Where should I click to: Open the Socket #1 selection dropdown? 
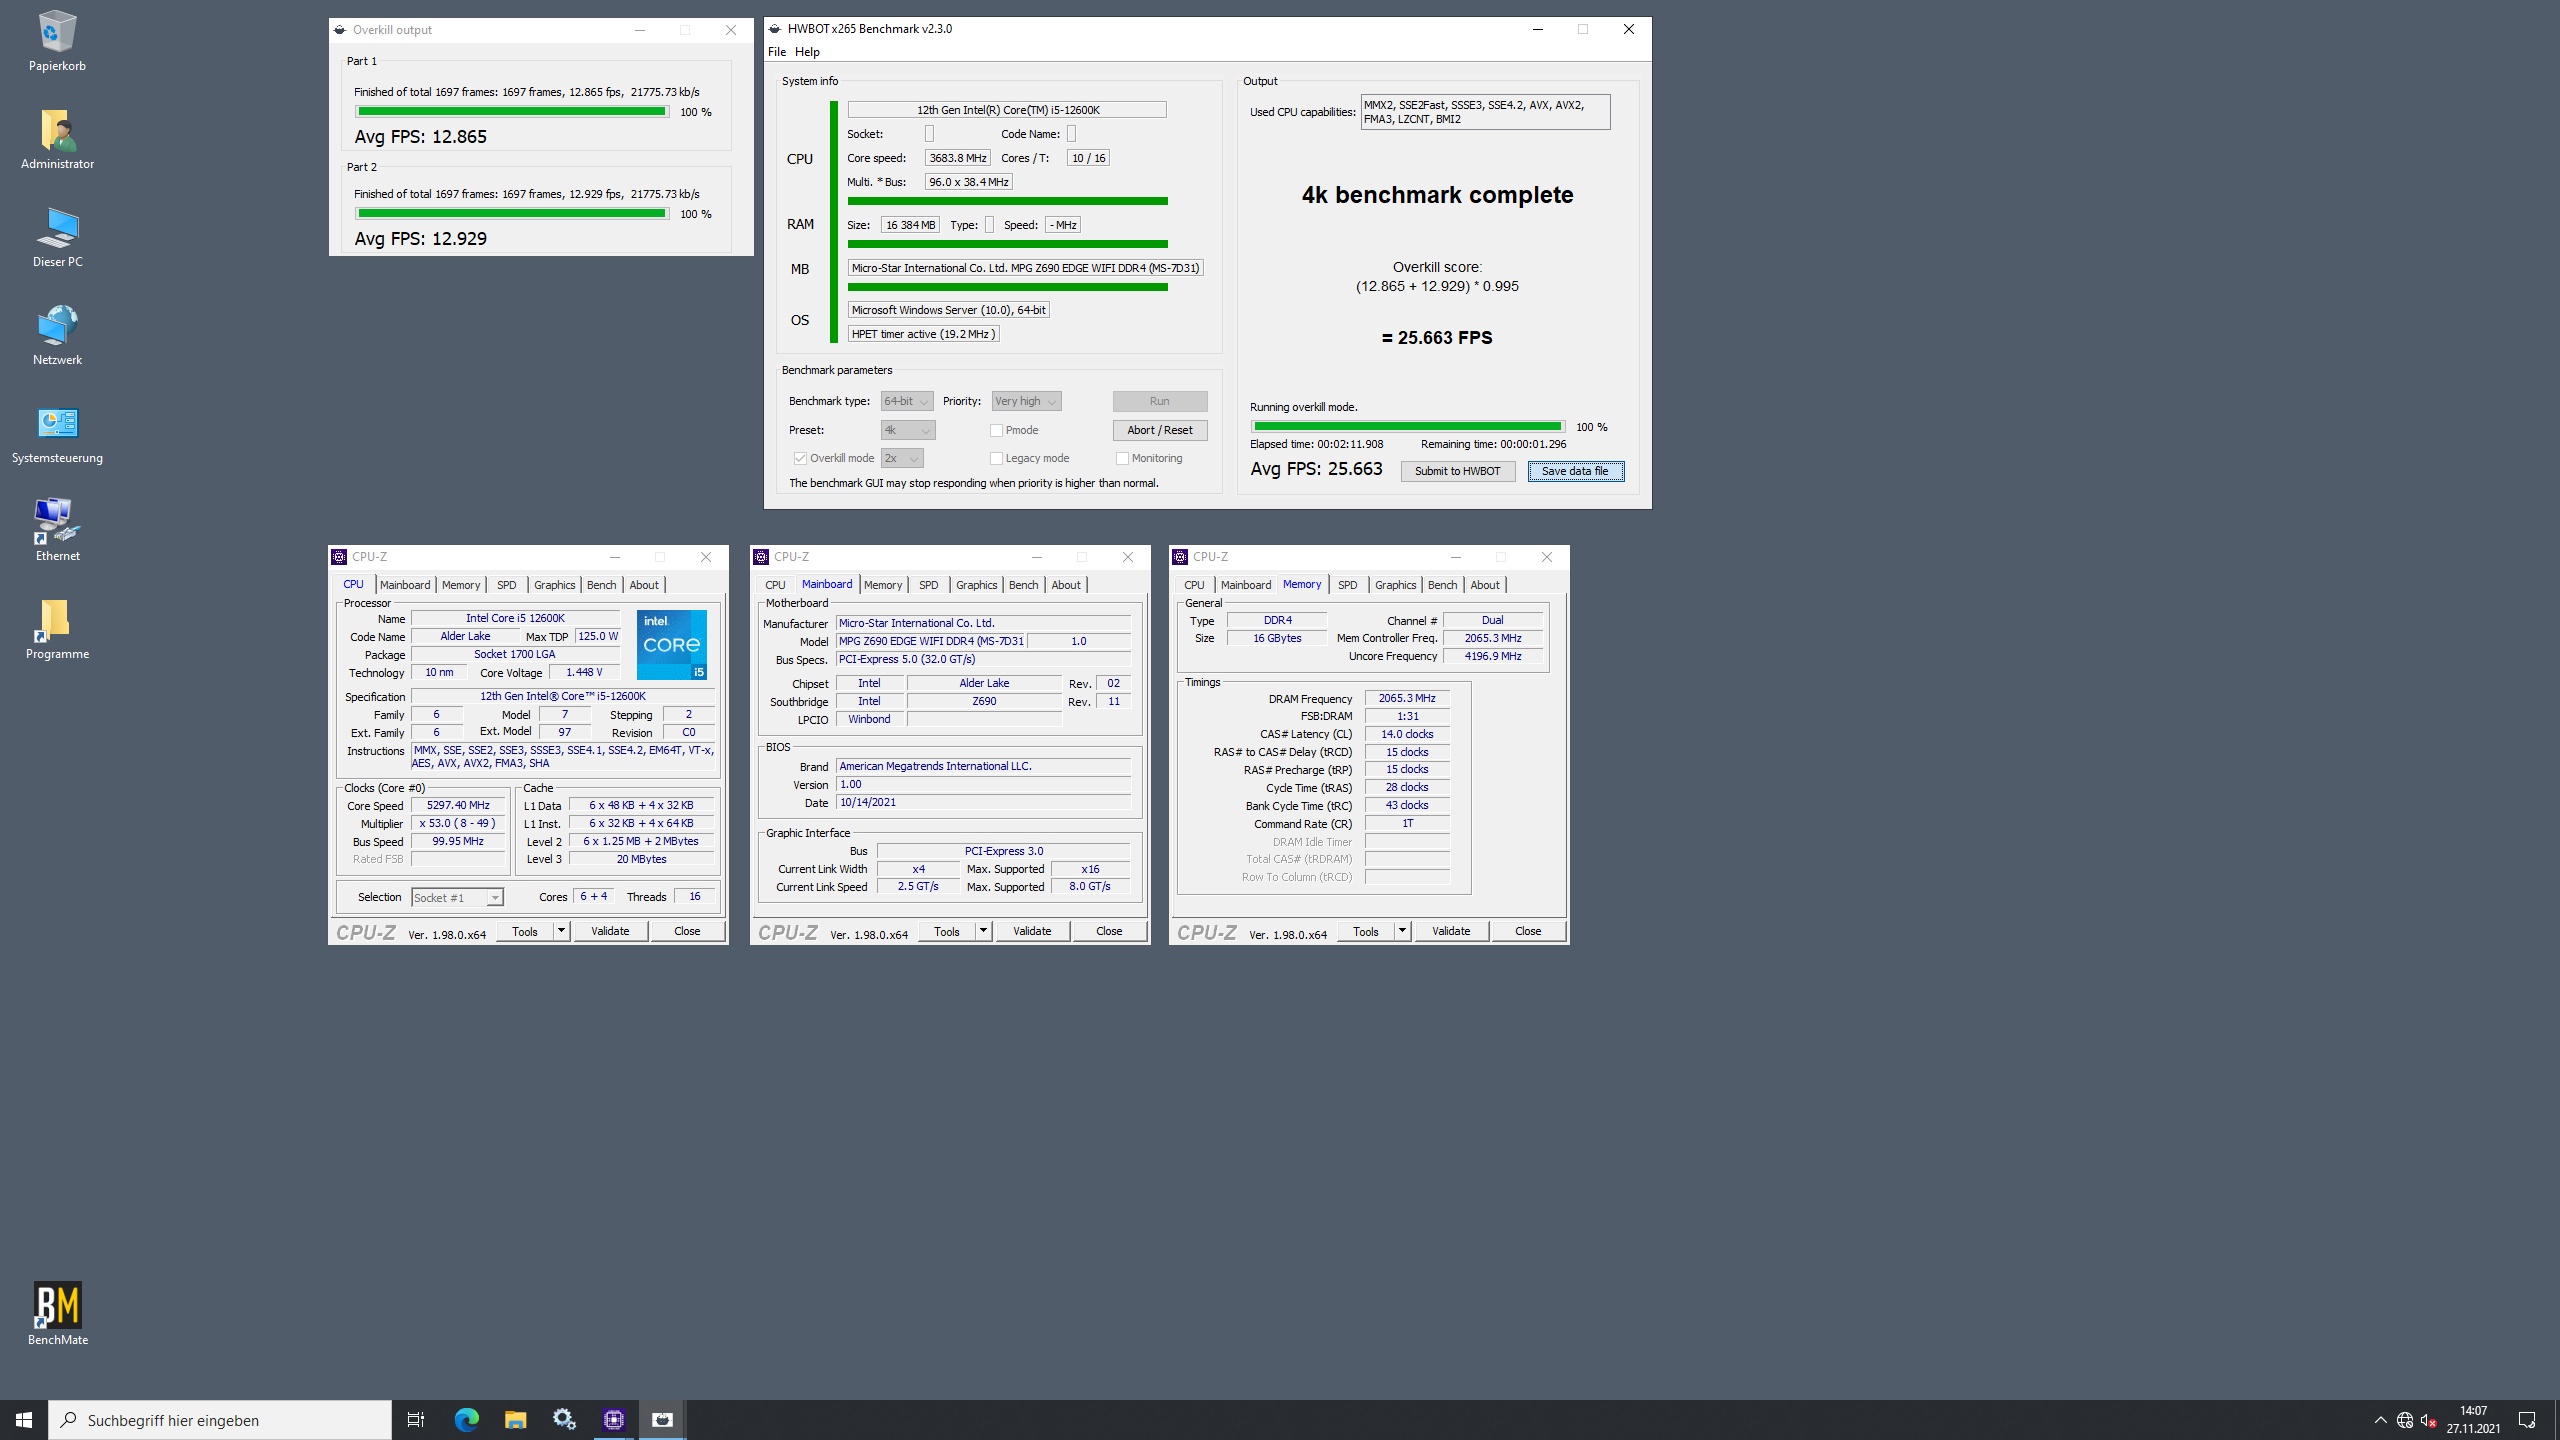(x=457, y=897)
